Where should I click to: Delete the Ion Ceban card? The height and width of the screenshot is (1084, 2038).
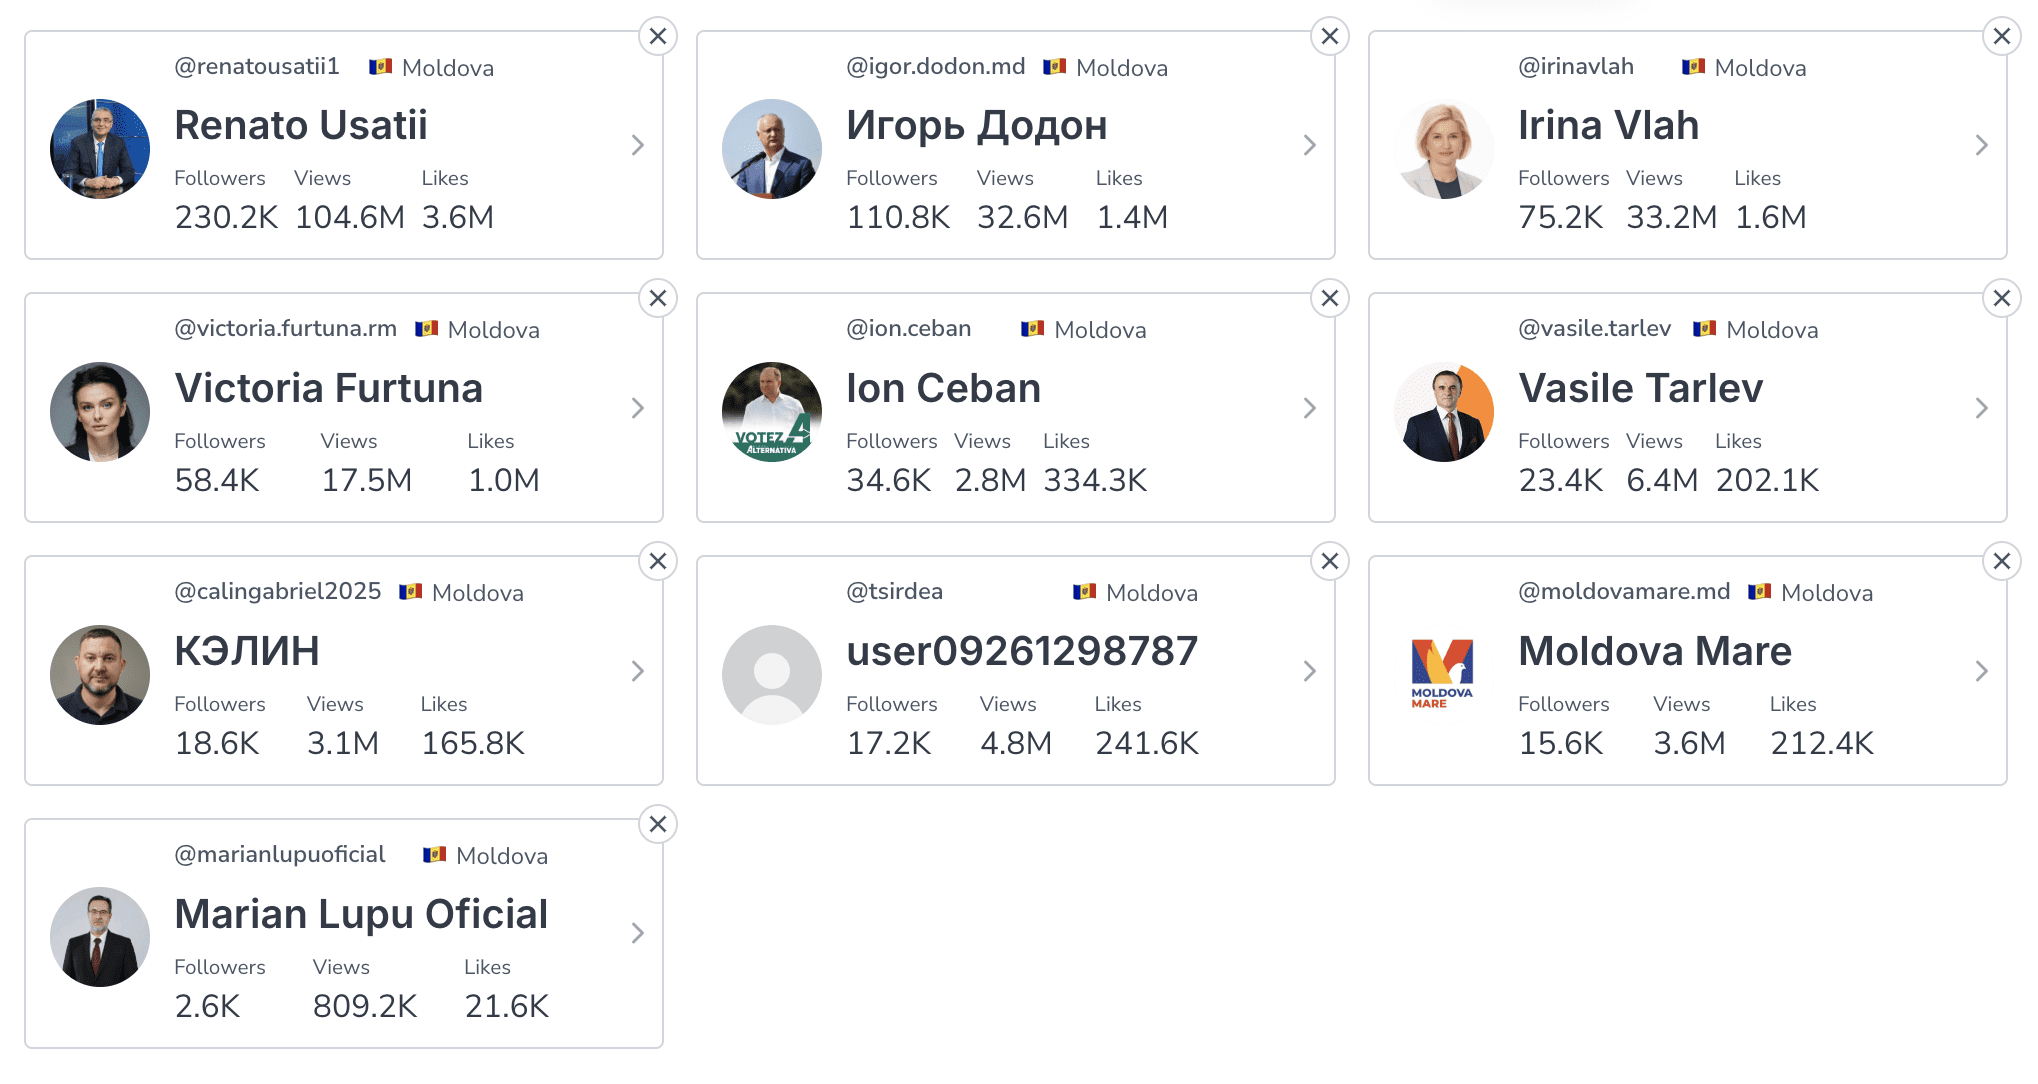(x=1329, y=299)
